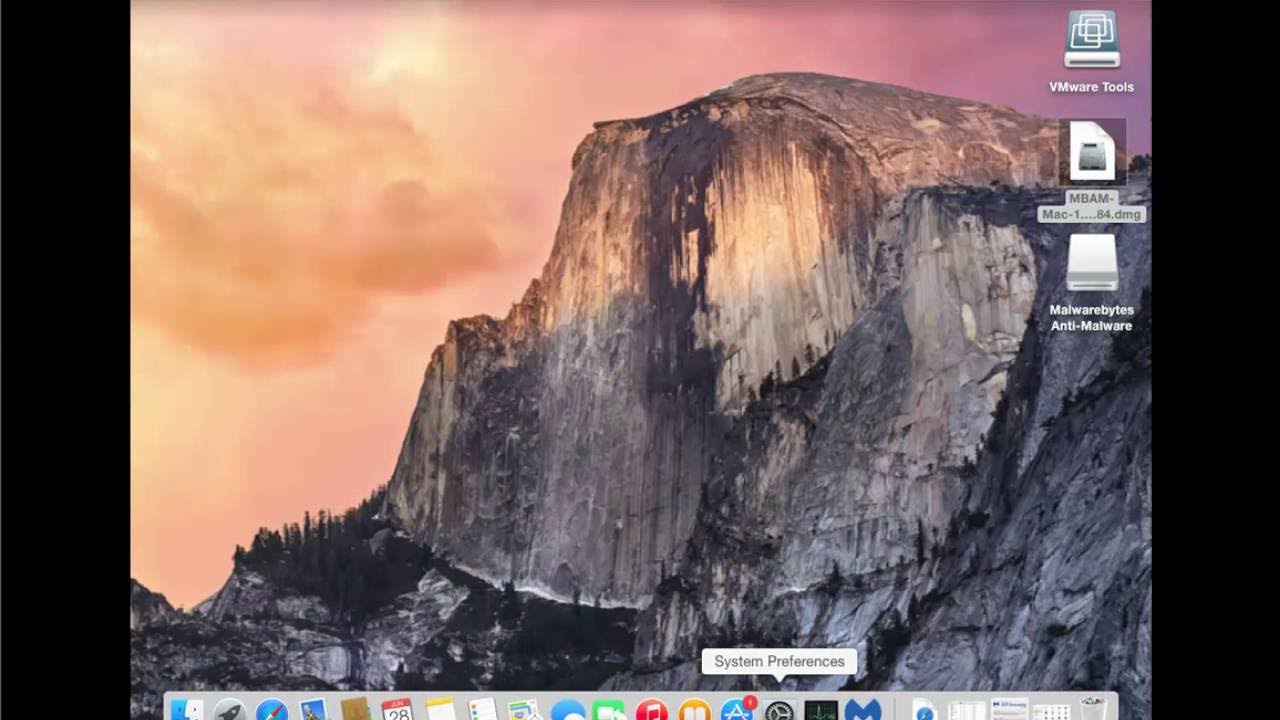1280x720 pixels.
Task: Open the Malwarebytes Anti-Malware mounted volume
Action: point(1091,263)
